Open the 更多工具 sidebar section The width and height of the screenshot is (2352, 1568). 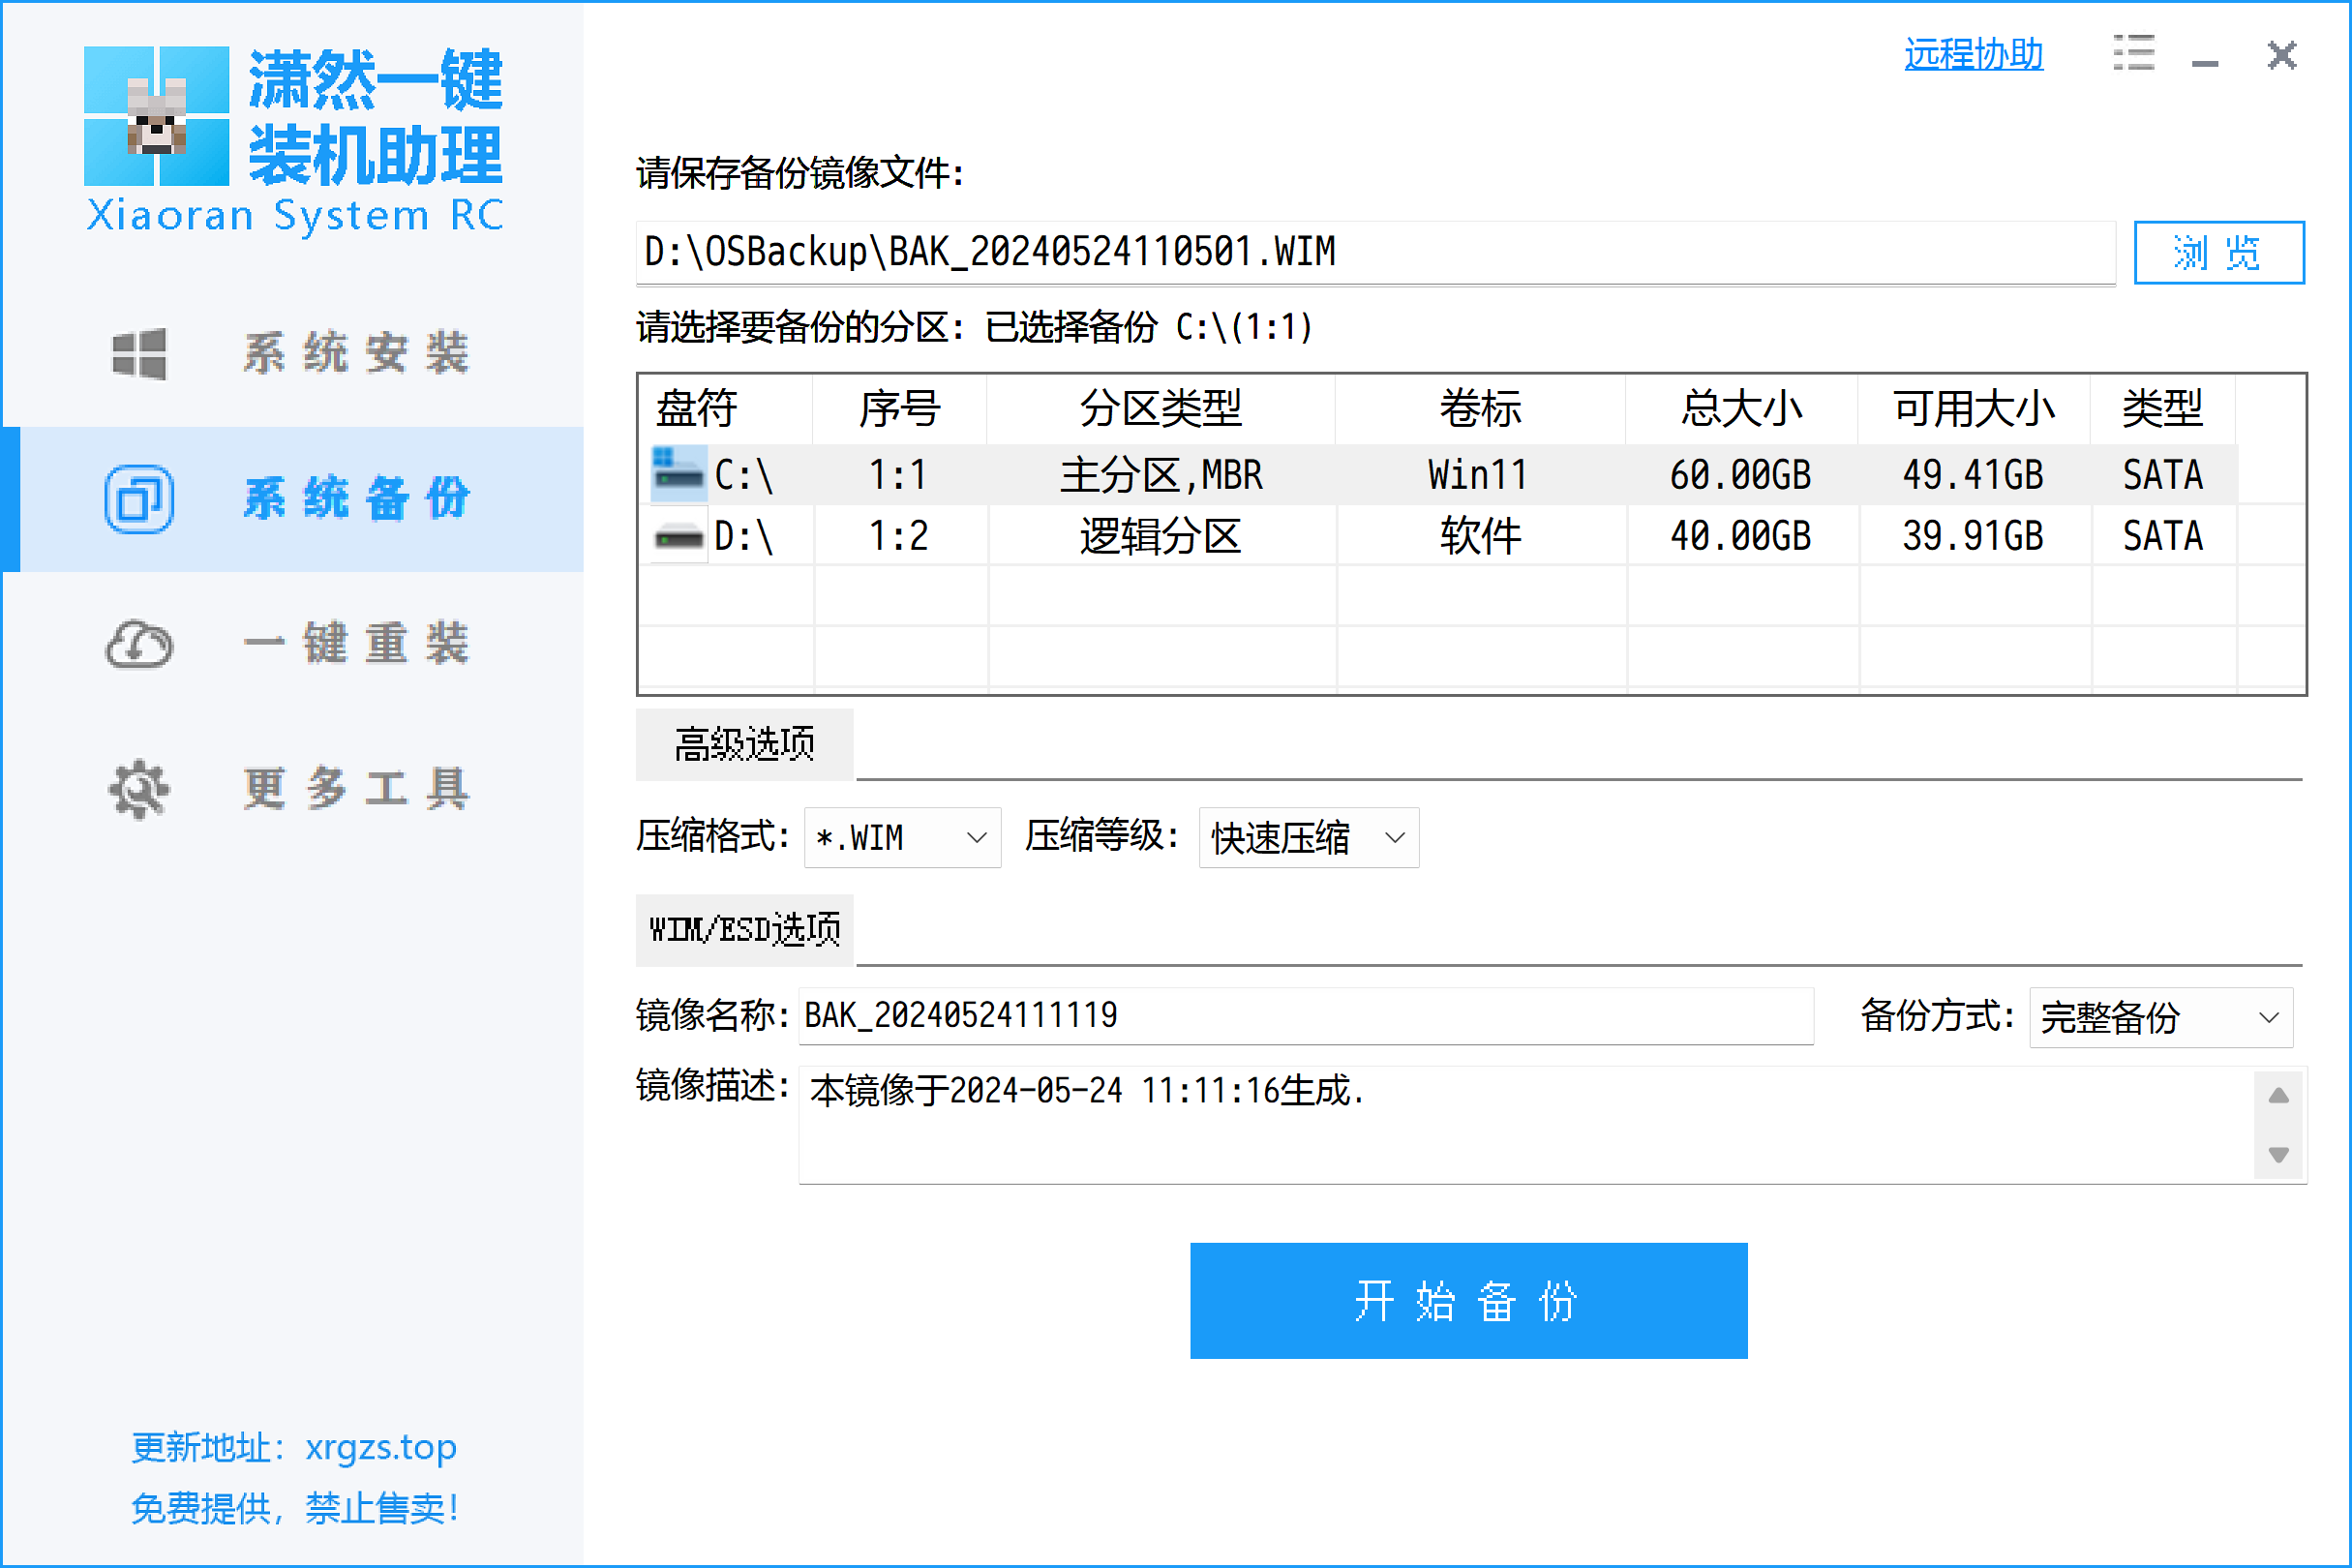point(356,789)
